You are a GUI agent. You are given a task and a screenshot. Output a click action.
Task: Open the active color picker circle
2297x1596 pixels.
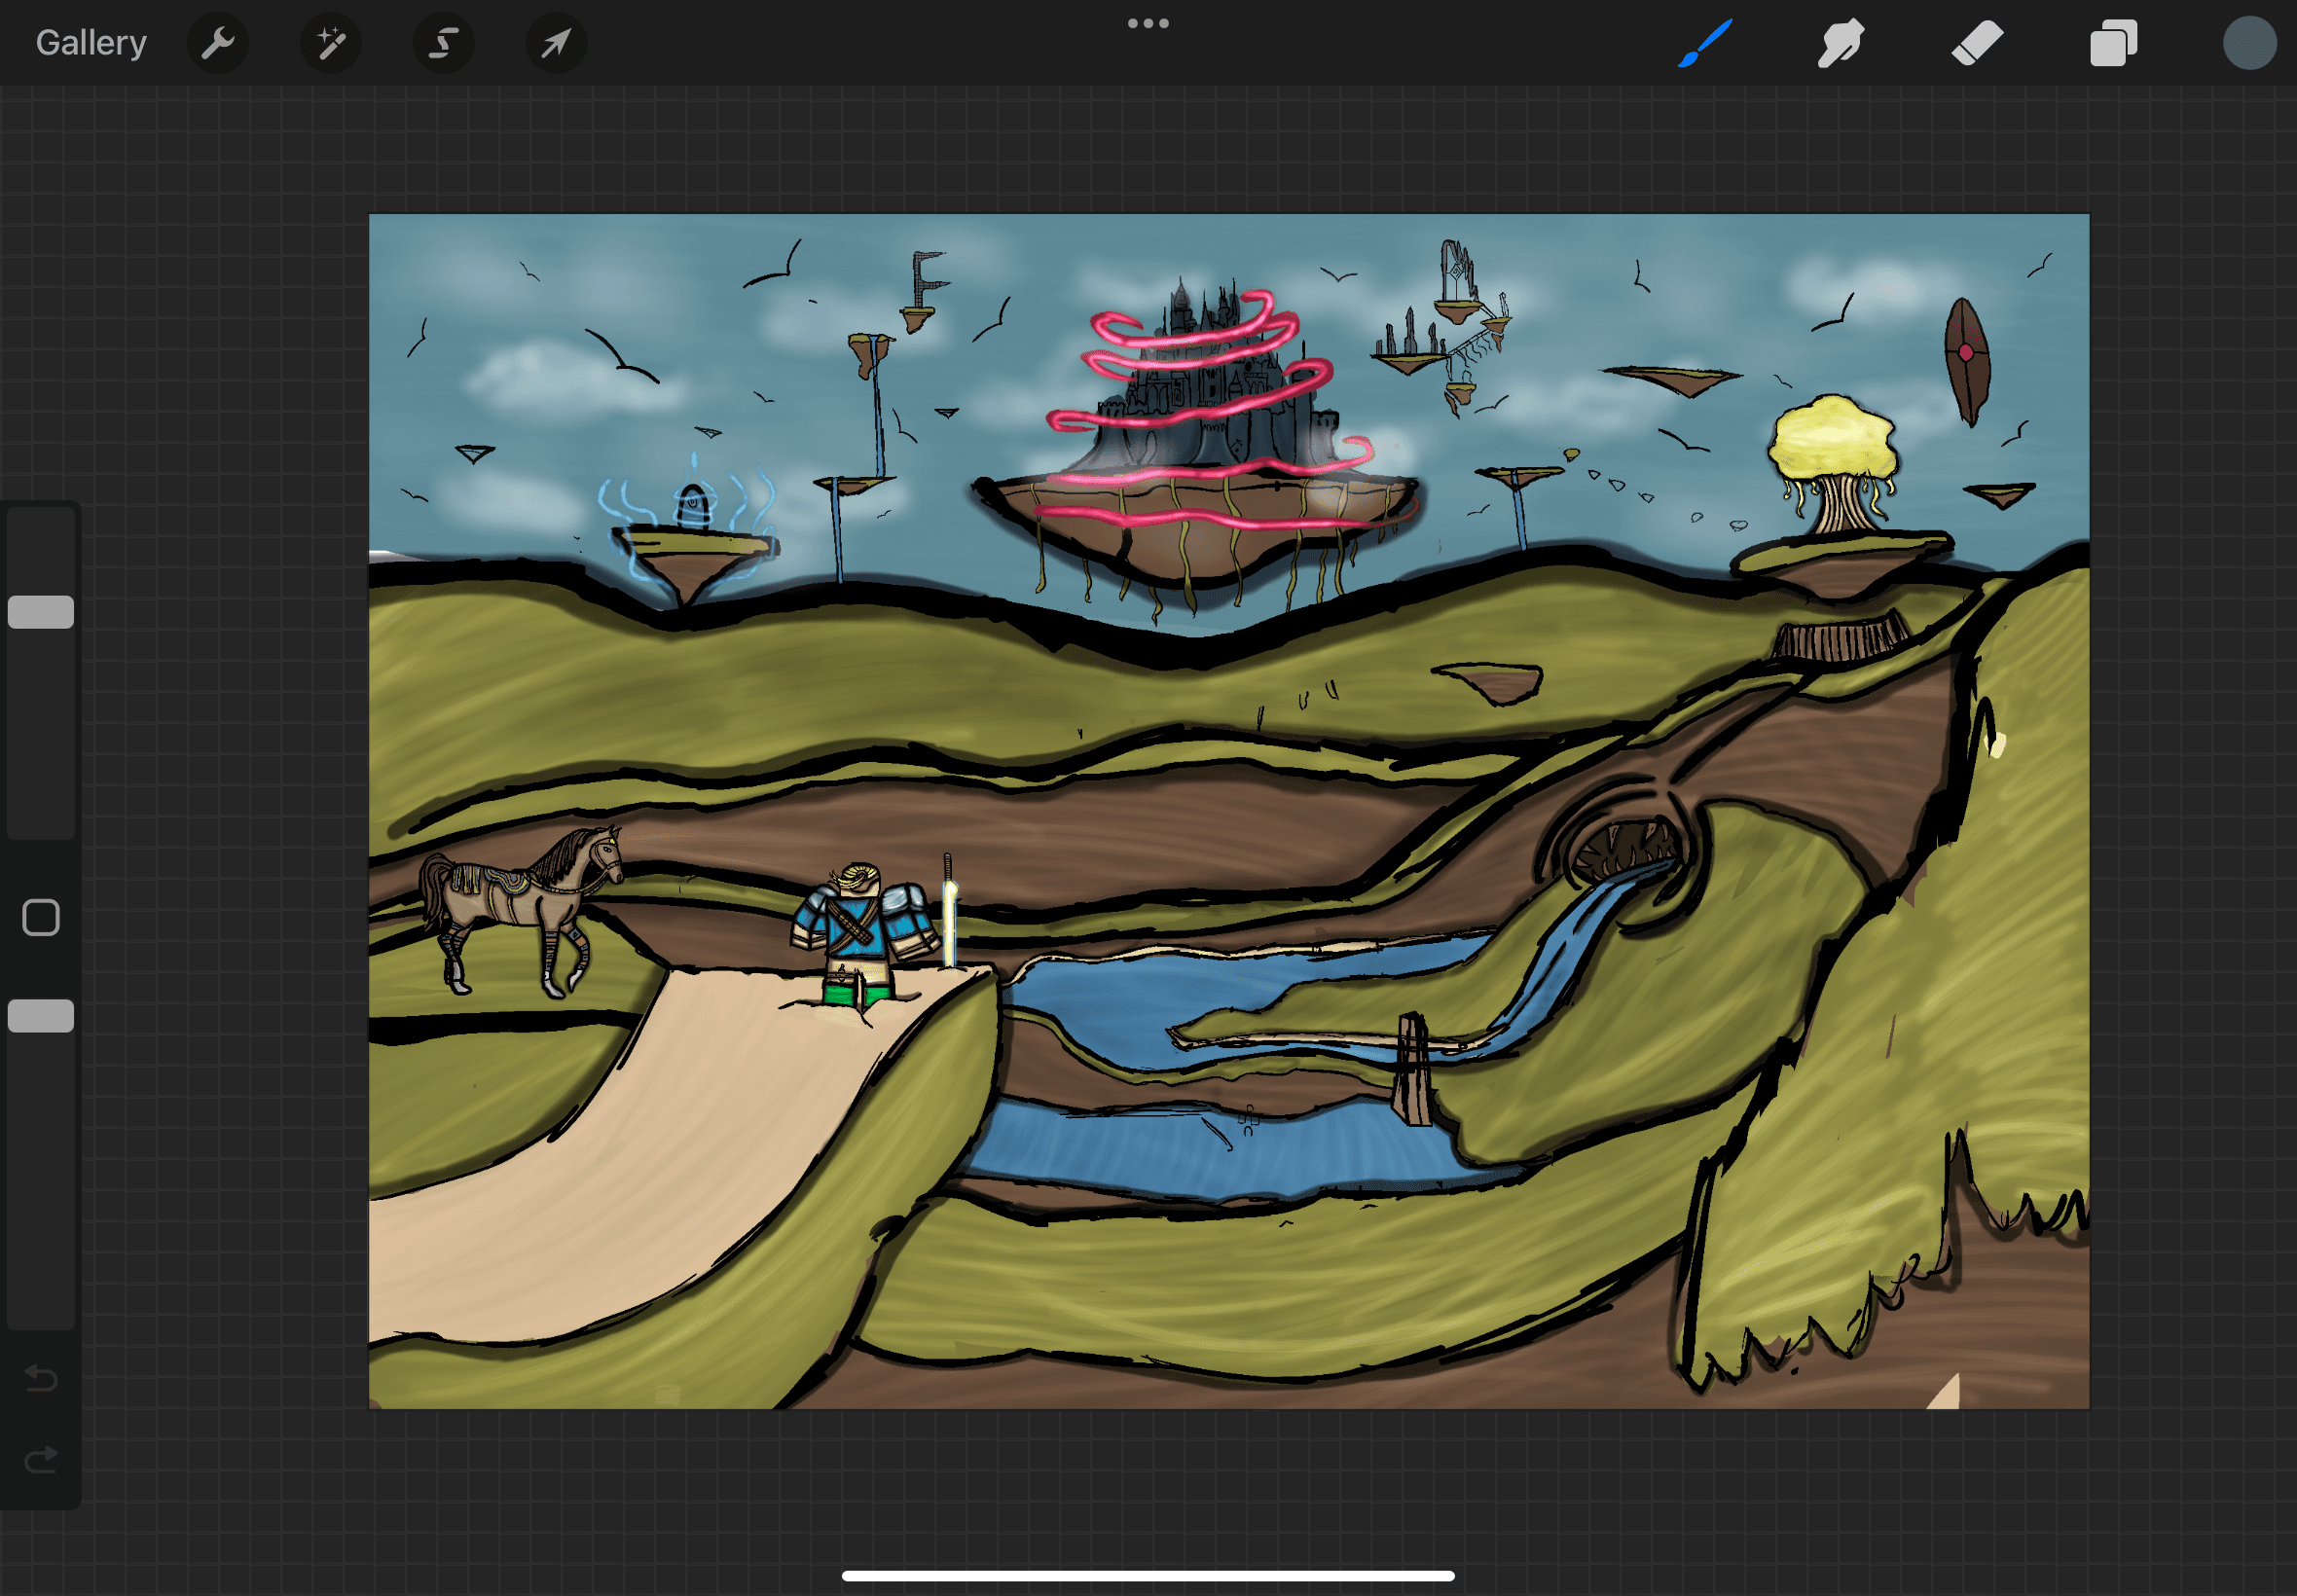[x=2249, y=43]
